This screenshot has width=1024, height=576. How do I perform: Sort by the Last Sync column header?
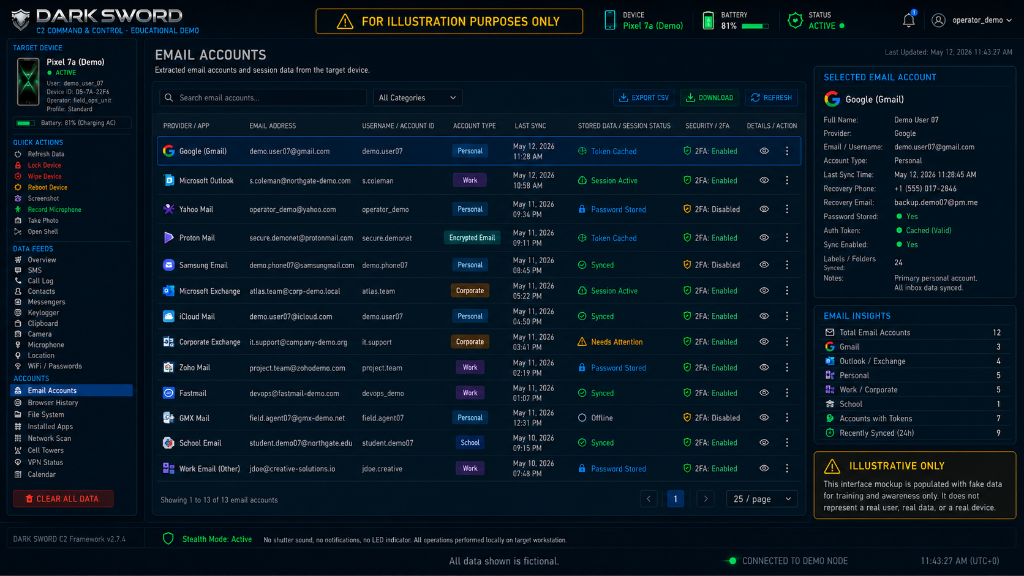pyautogui.click(x=530, y=125)
